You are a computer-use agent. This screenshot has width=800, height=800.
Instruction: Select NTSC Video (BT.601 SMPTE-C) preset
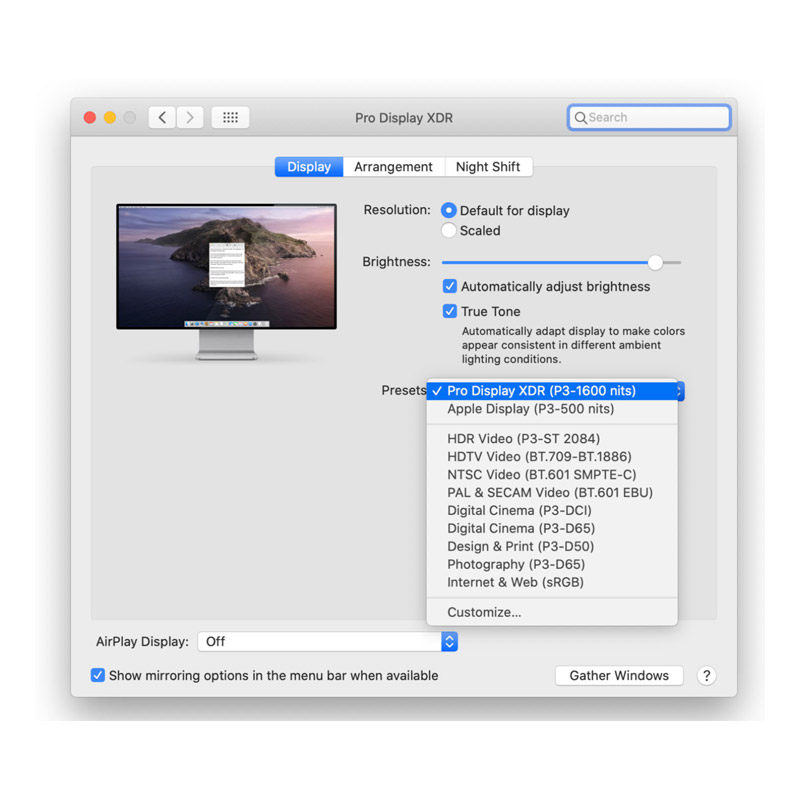[552, 474]
